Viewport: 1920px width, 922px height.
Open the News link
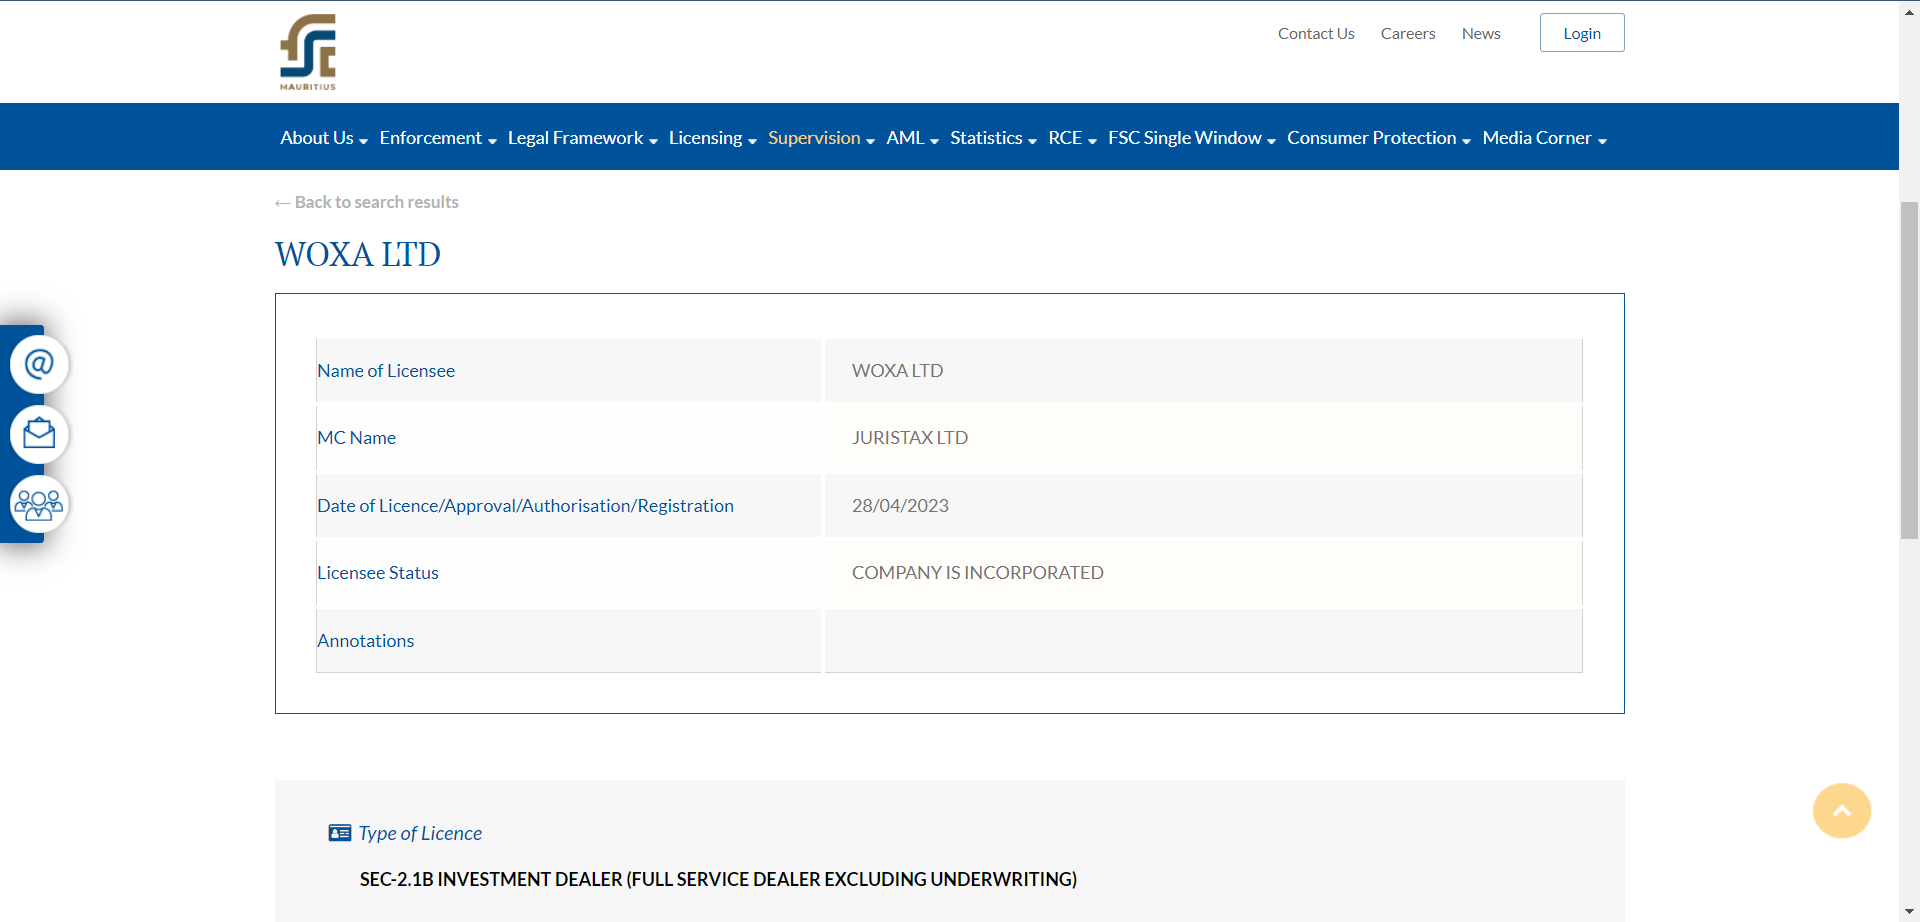point(1481,33)
